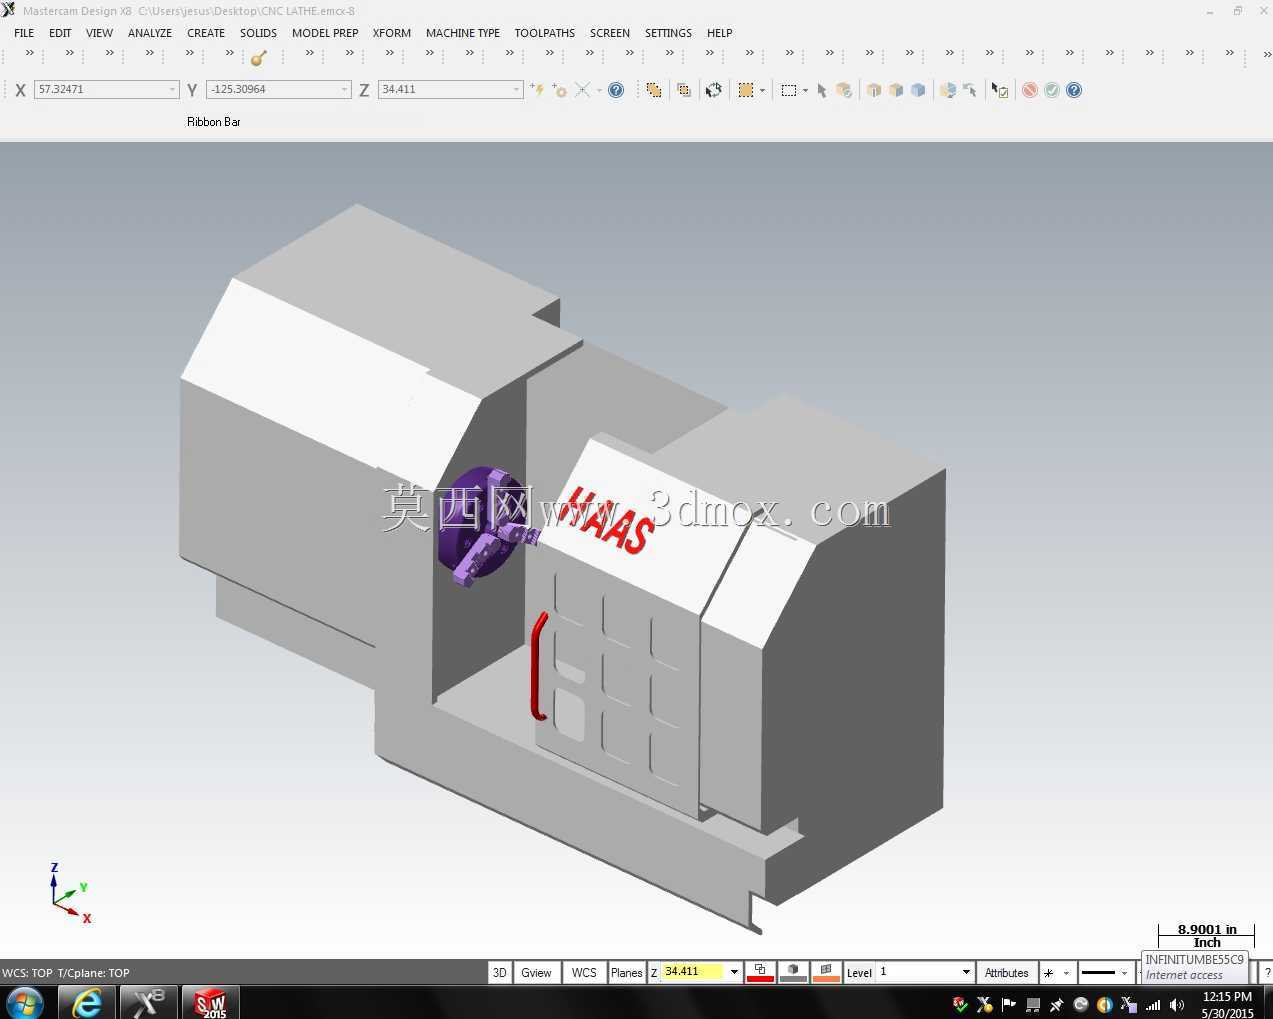Open the ANALYZE menu

[150, 33]
